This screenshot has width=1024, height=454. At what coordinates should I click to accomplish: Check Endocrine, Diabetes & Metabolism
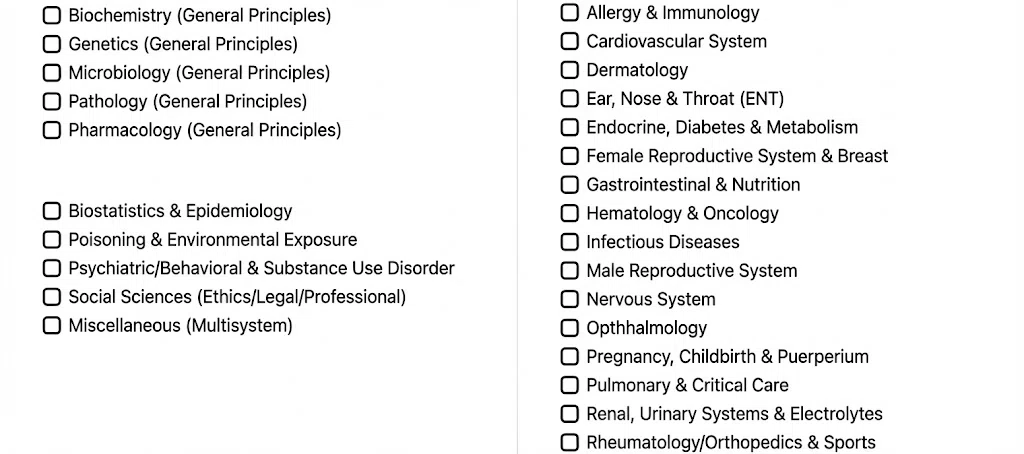[569, 127]
